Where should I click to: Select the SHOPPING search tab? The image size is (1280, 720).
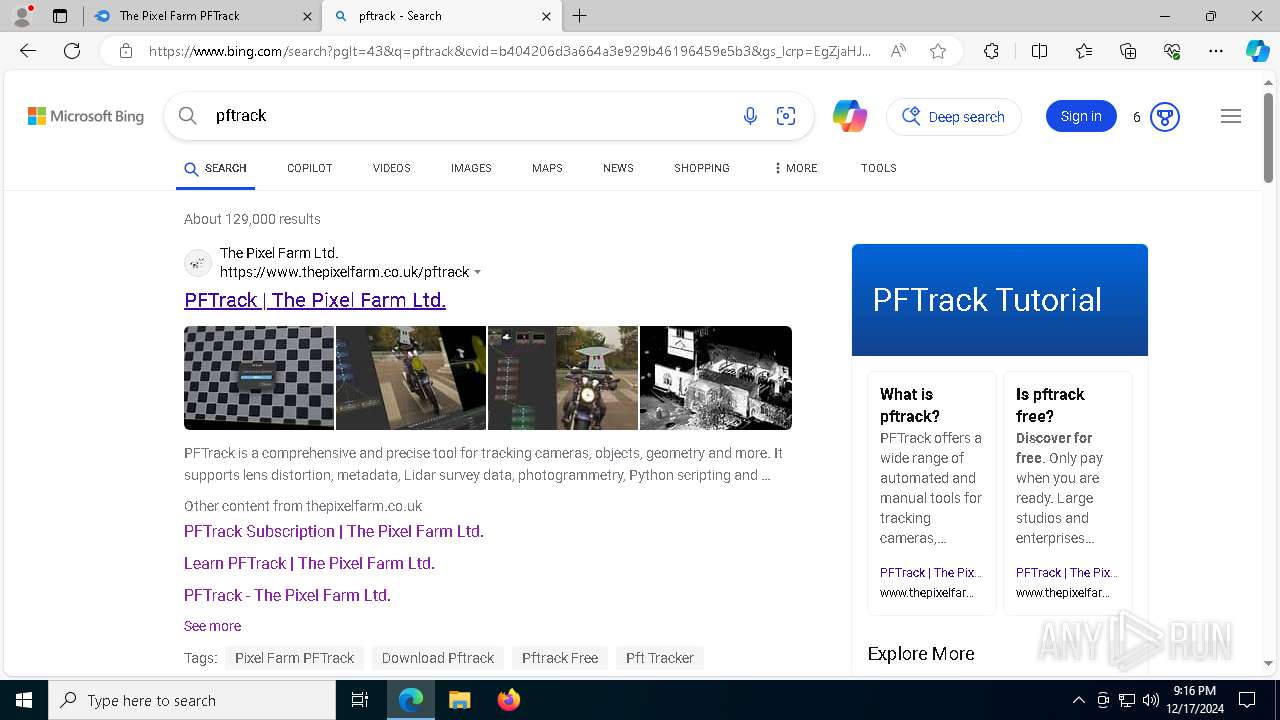(x=702, y=168)
